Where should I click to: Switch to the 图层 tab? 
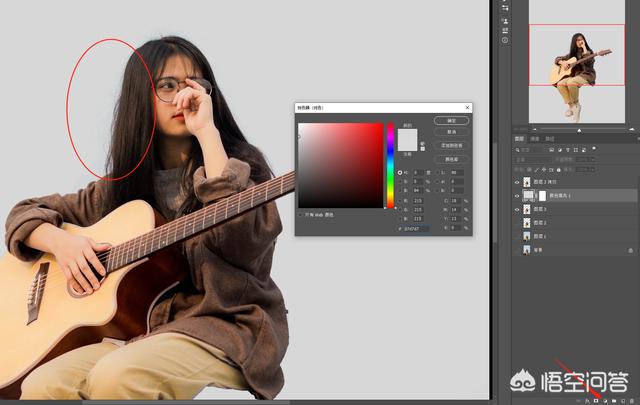(519, 139)
